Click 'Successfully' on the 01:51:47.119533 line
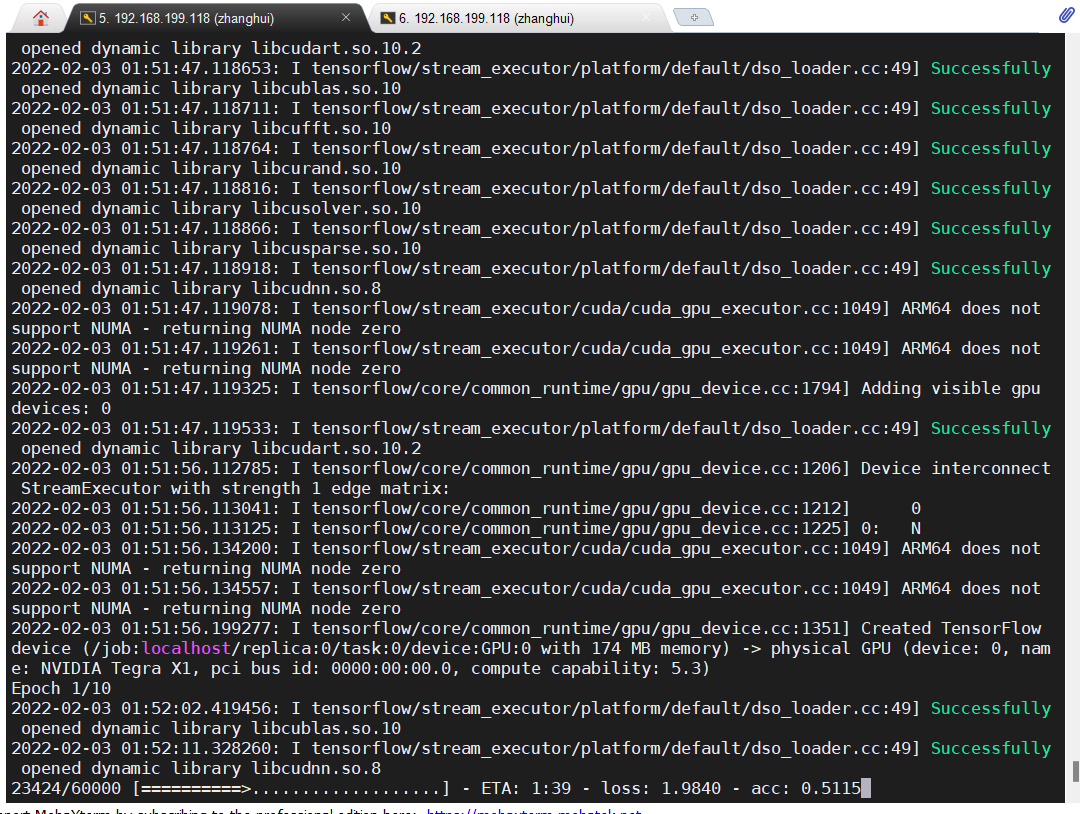 pyautogui.click(x=990, y=428)
